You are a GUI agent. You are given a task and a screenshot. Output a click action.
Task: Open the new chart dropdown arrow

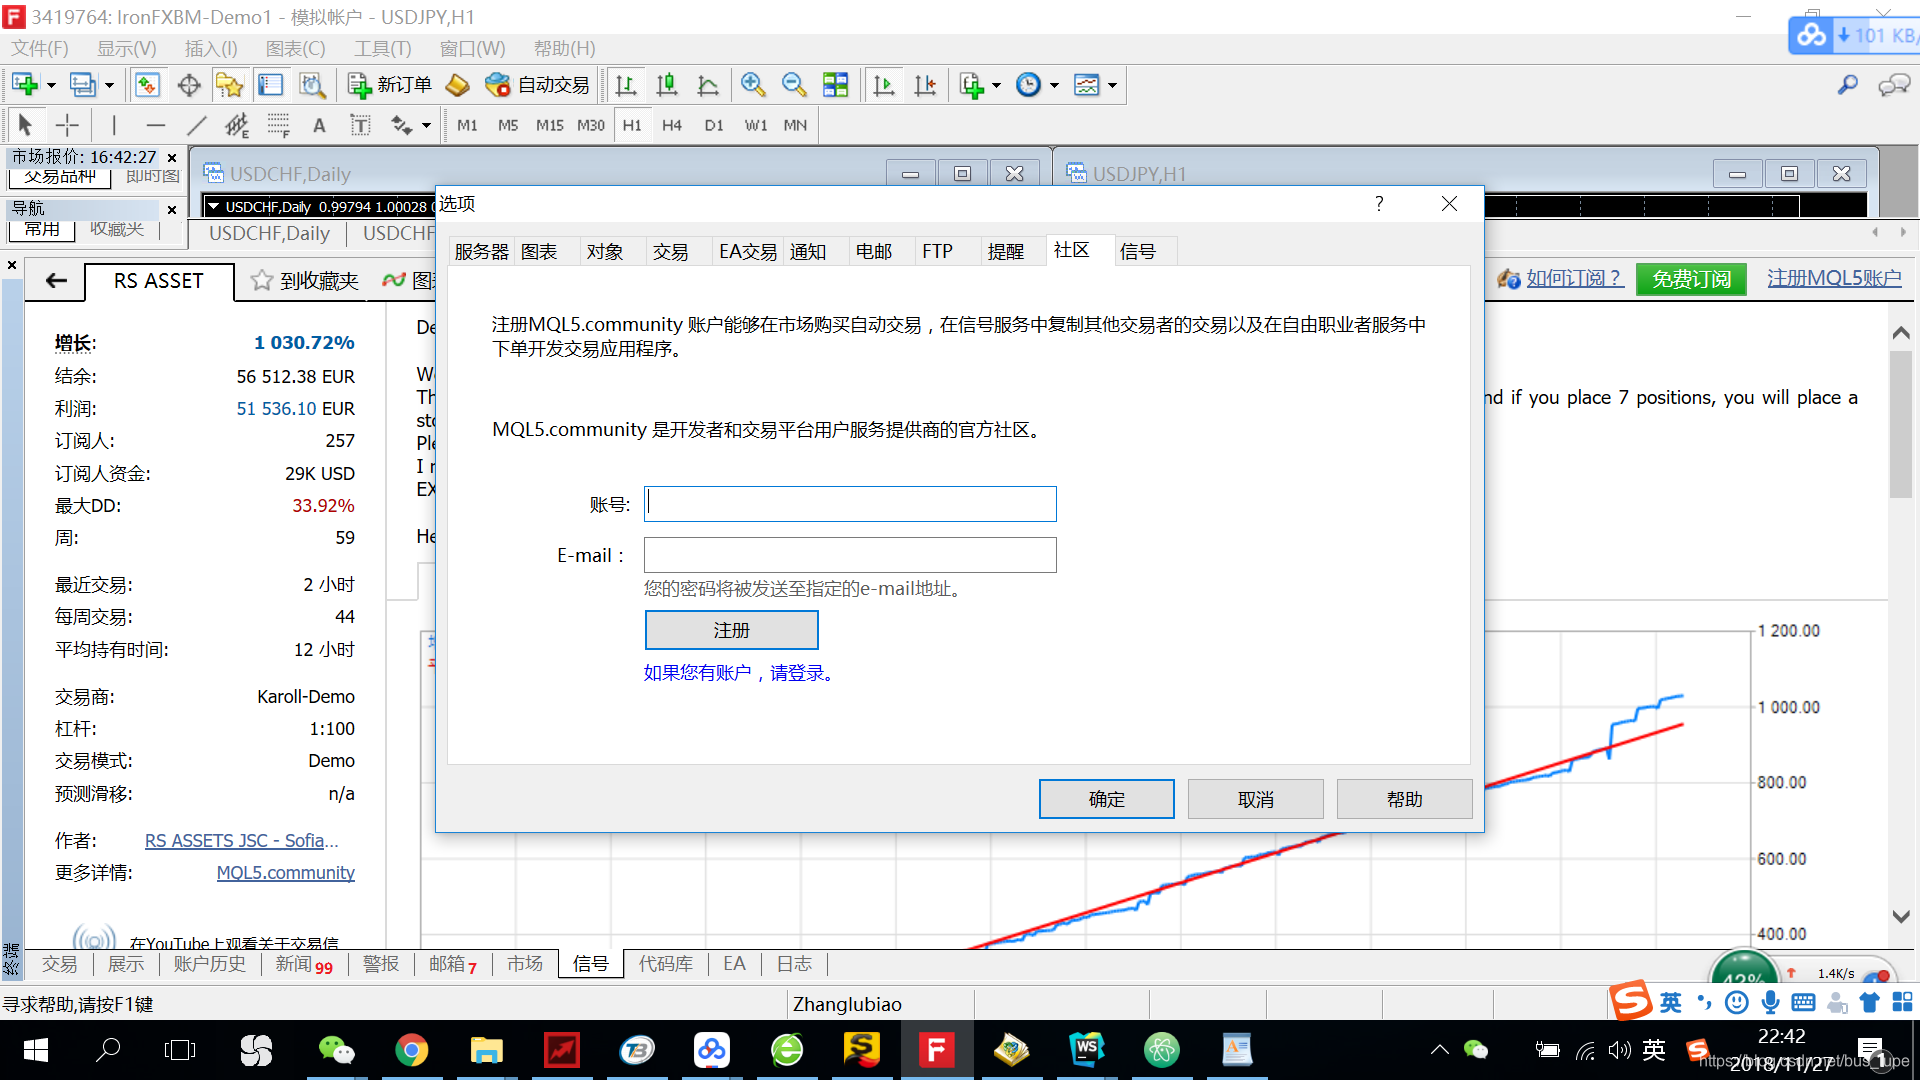click(x=51, y=85)
